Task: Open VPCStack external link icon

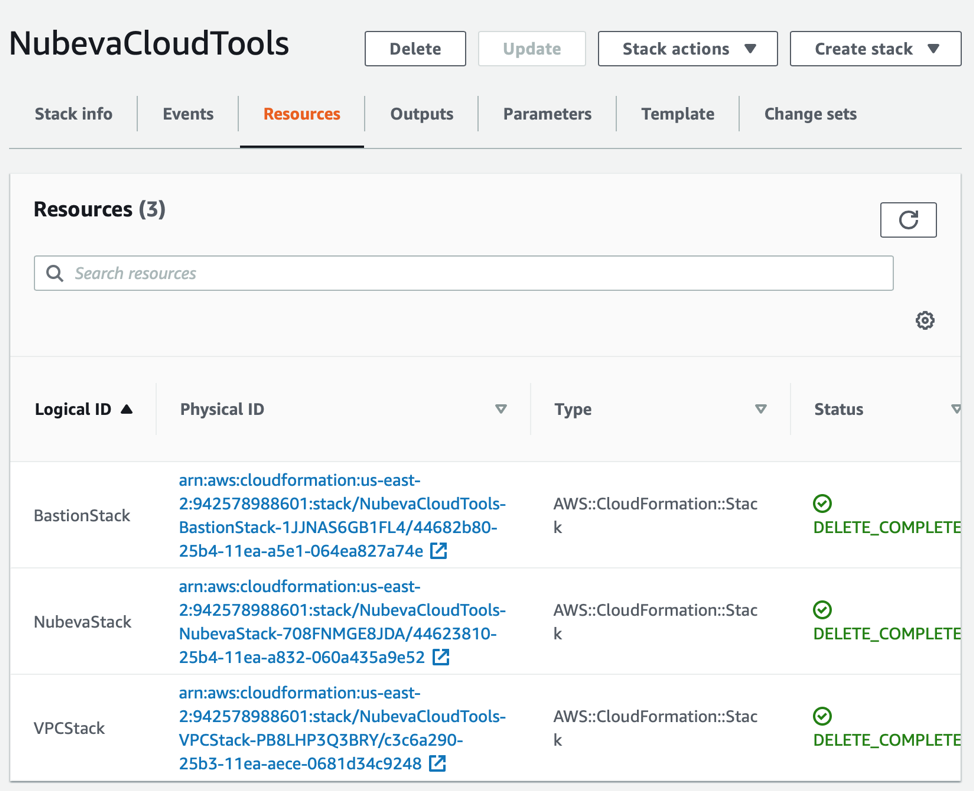Action: [x=437, y=763]
